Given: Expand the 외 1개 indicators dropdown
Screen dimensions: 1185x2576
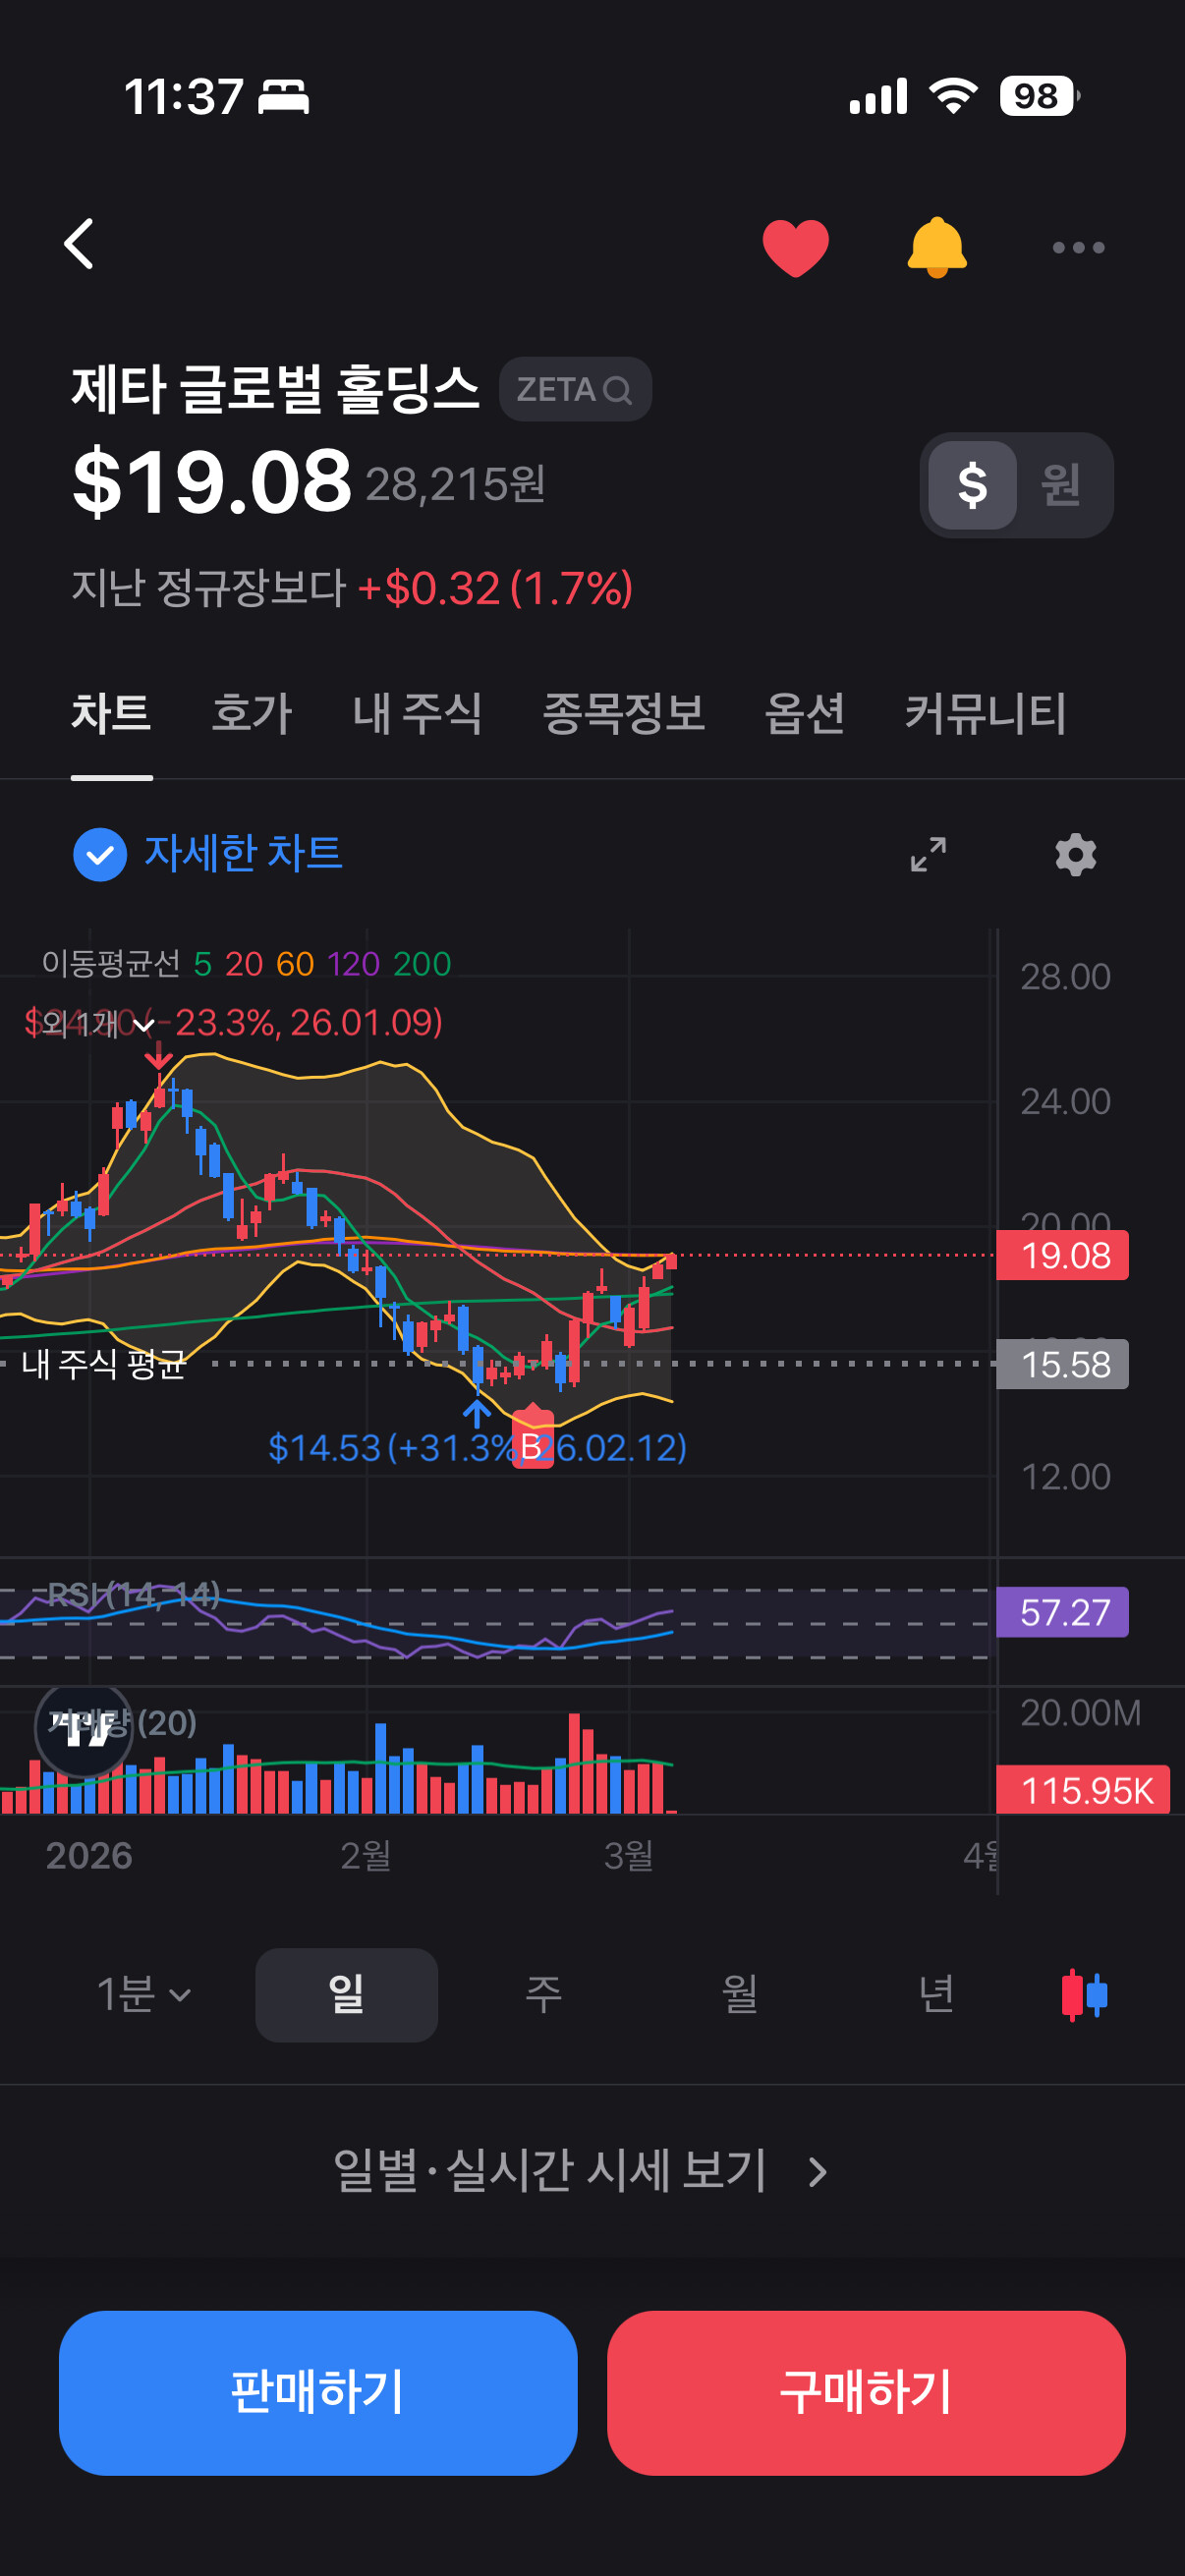Looking at the screenshot, I should tap(97, 1024).
